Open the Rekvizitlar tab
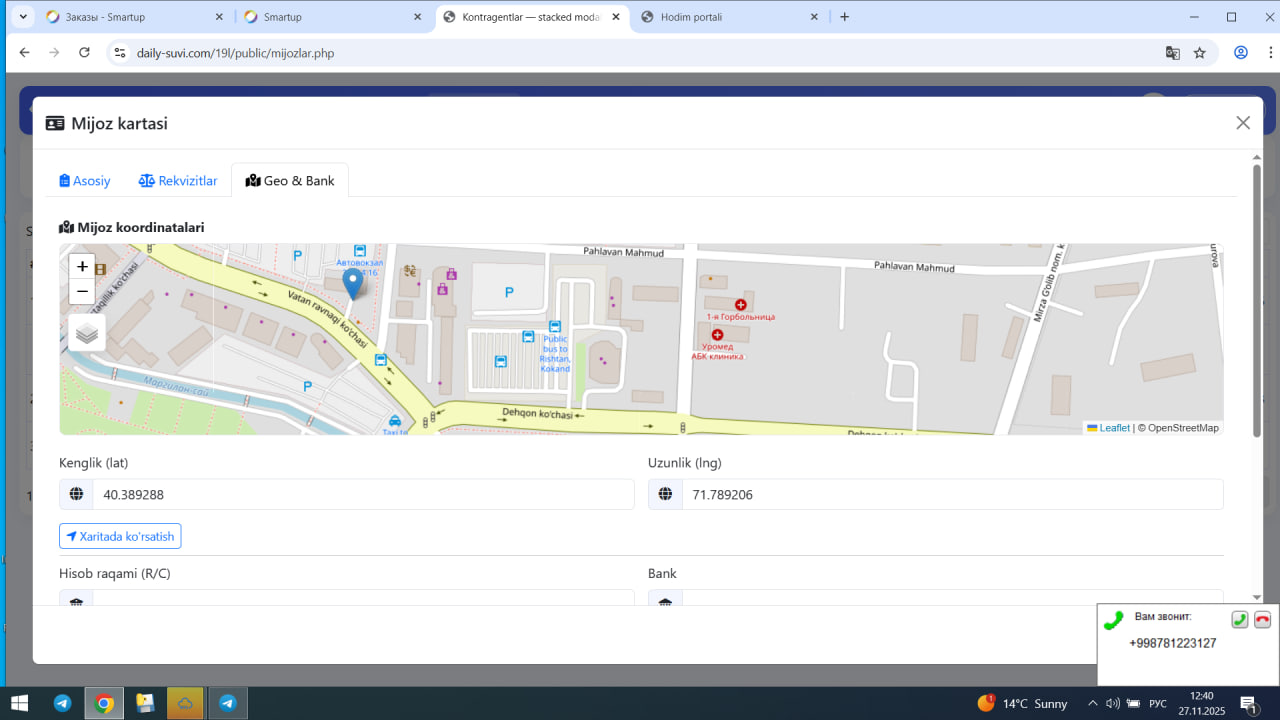 (x=178, y=181)
